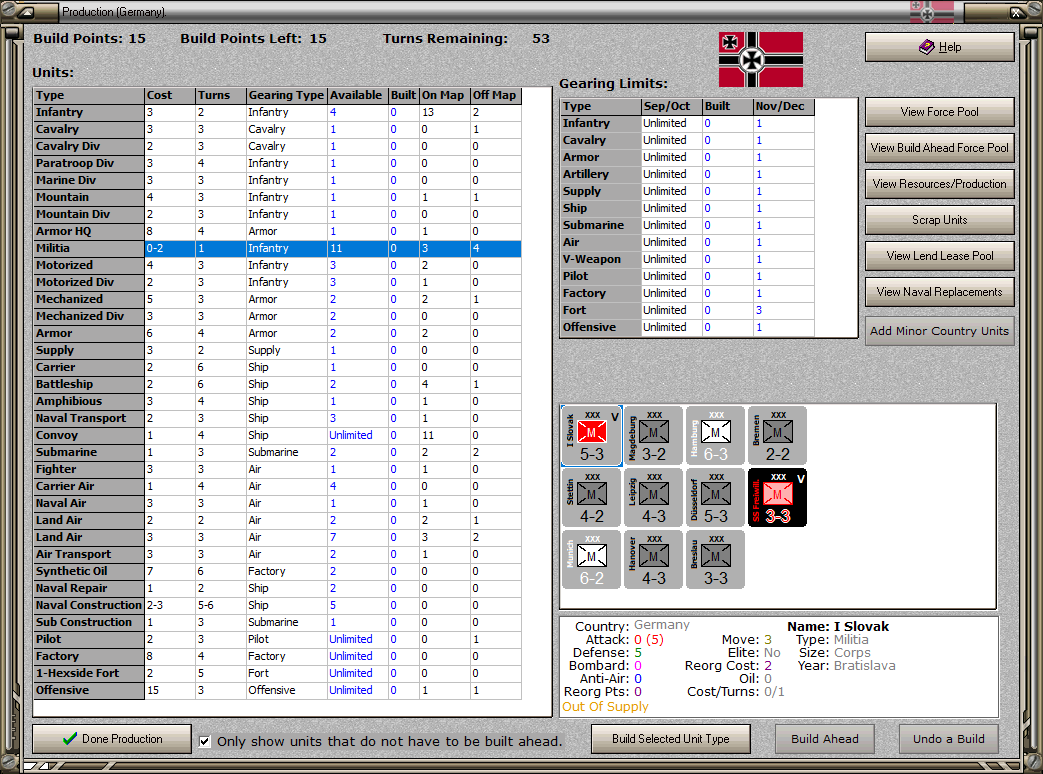Select the Naval Transport row

tap(277, 418)
